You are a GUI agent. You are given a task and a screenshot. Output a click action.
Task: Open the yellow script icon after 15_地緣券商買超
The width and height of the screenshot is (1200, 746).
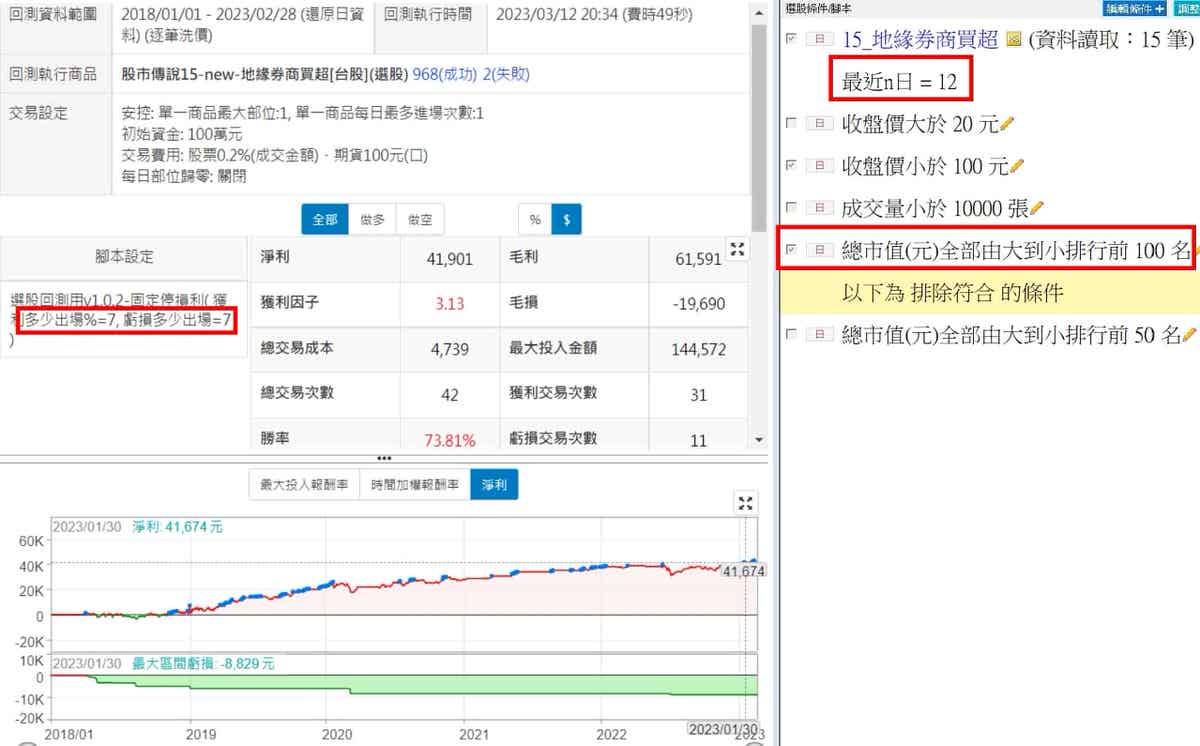pyautogui.click(x=1013, y=40)
